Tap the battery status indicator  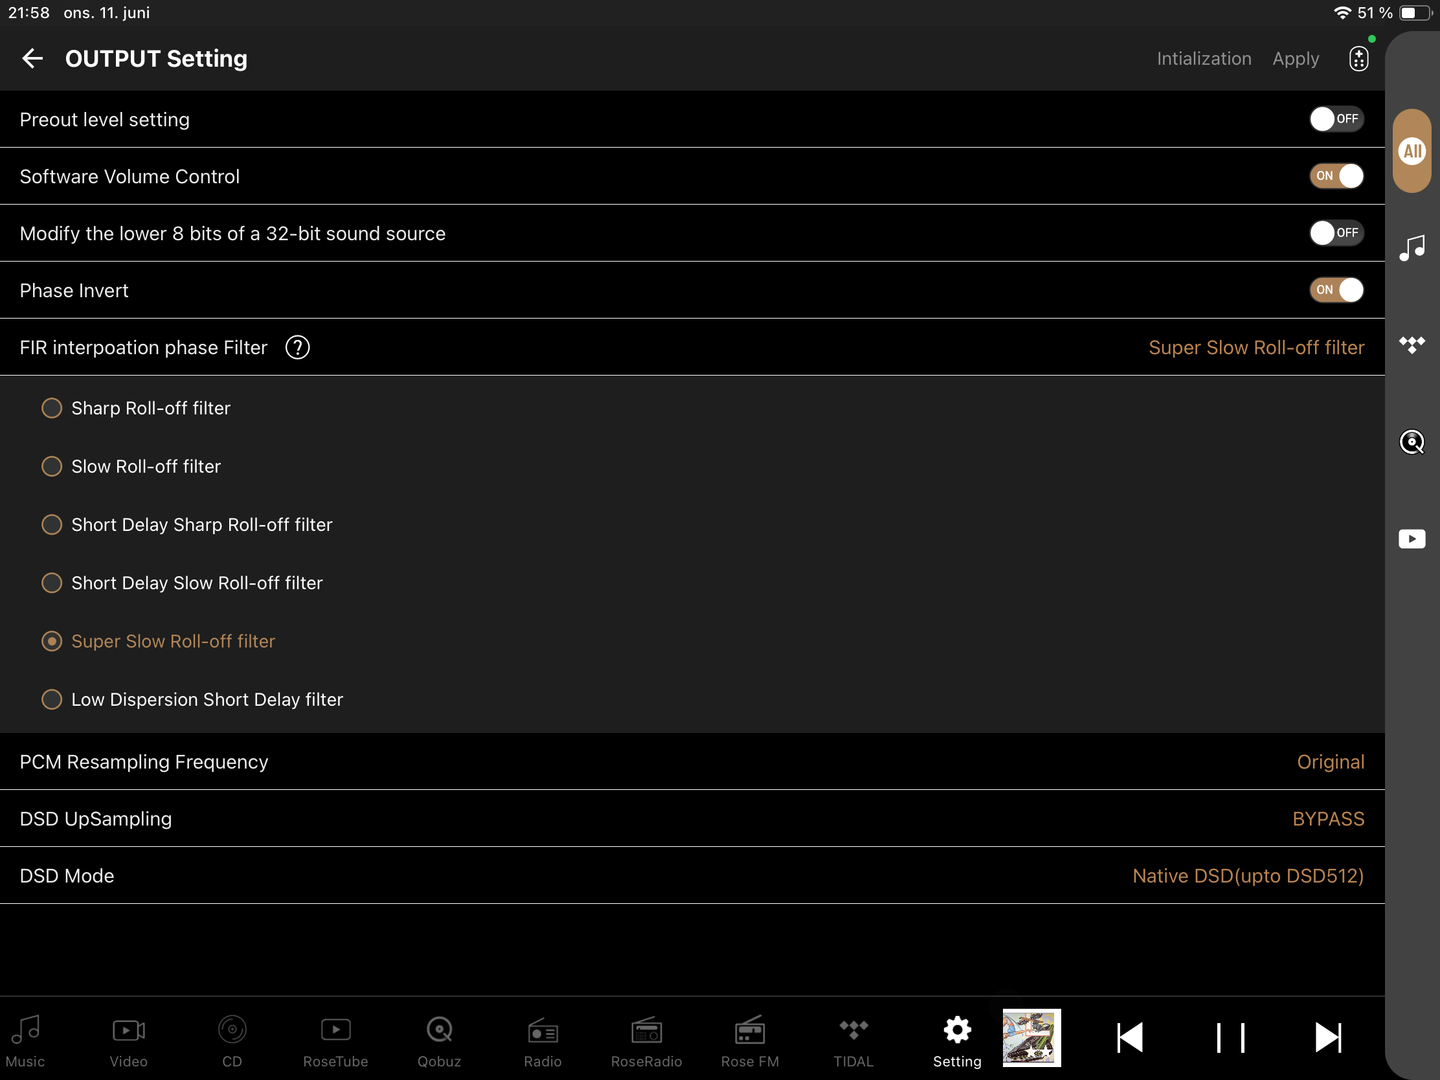pyautogui.click(x=1415, y=13)
